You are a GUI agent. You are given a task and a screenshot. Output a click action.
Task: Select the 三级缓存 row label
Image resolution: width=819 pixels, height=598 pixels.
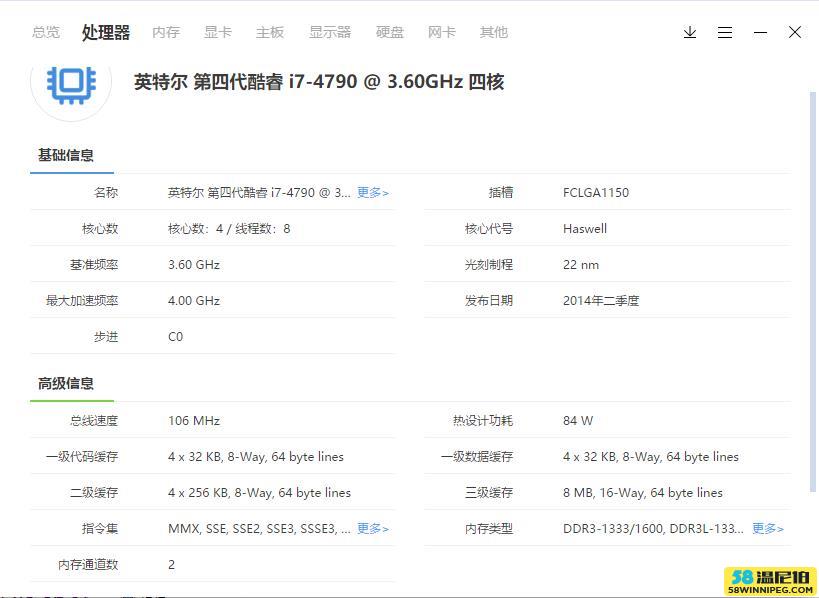489,493
